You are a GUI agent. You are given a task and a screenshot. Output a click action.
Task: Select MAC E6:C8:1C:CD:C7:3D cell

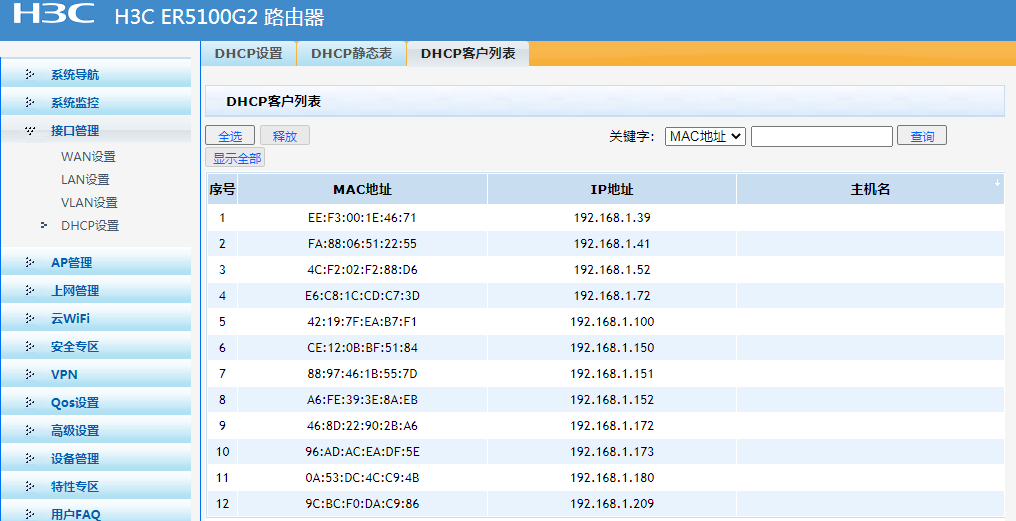[362, 295]
